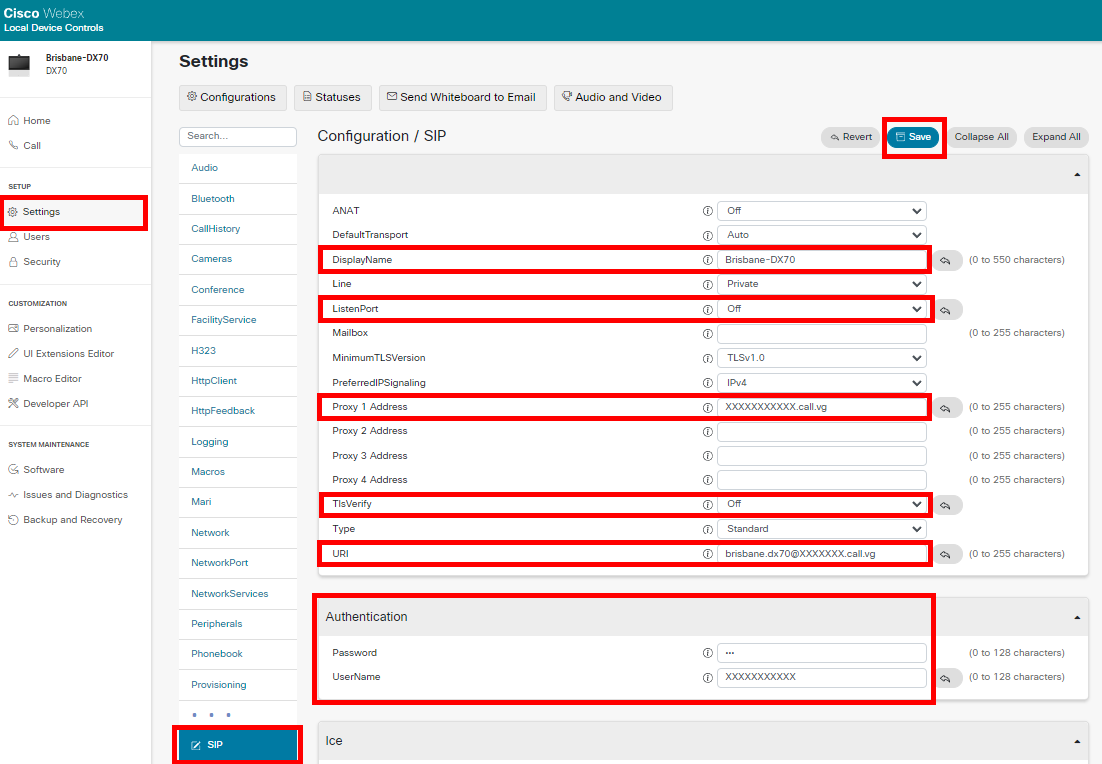Open the ANAT dropdown

pyautogui.click(x=822, y=211)
